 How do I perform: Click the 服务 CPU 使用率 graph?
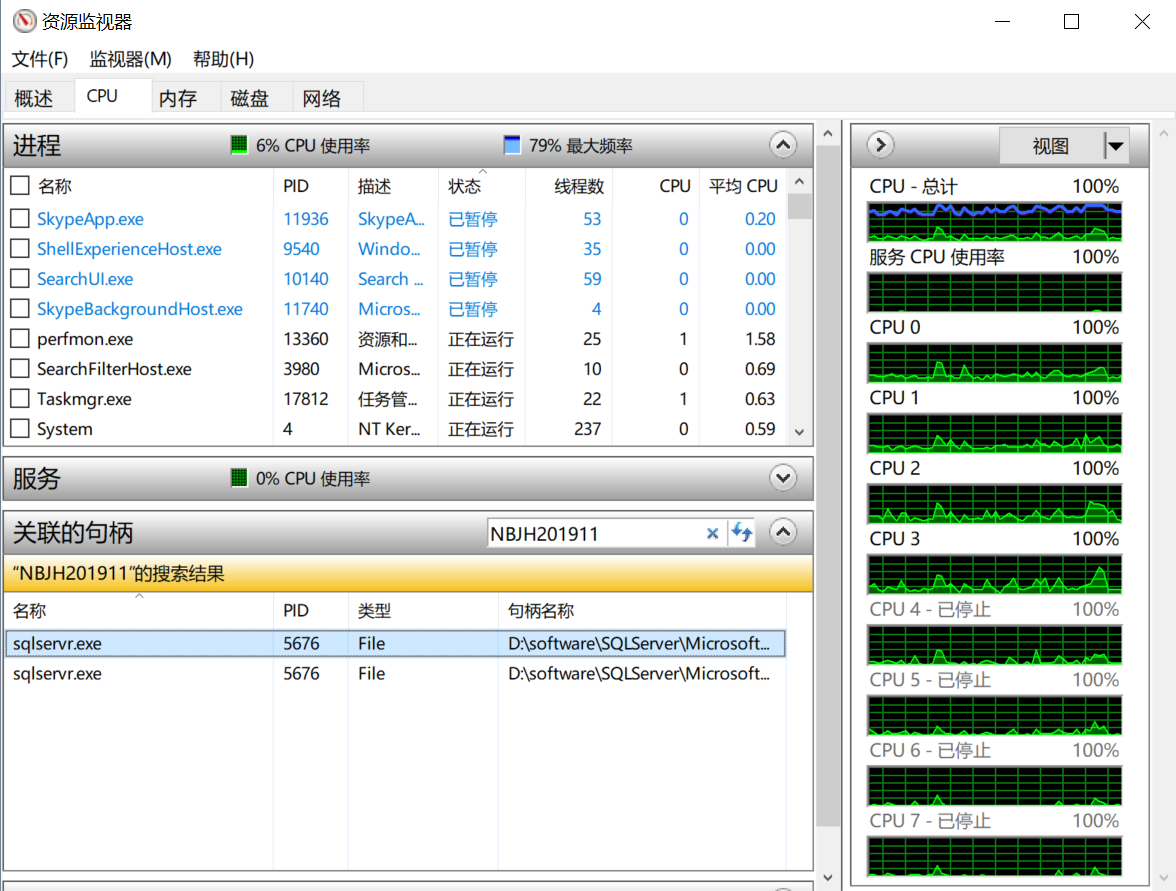click(x=994, y=292)
